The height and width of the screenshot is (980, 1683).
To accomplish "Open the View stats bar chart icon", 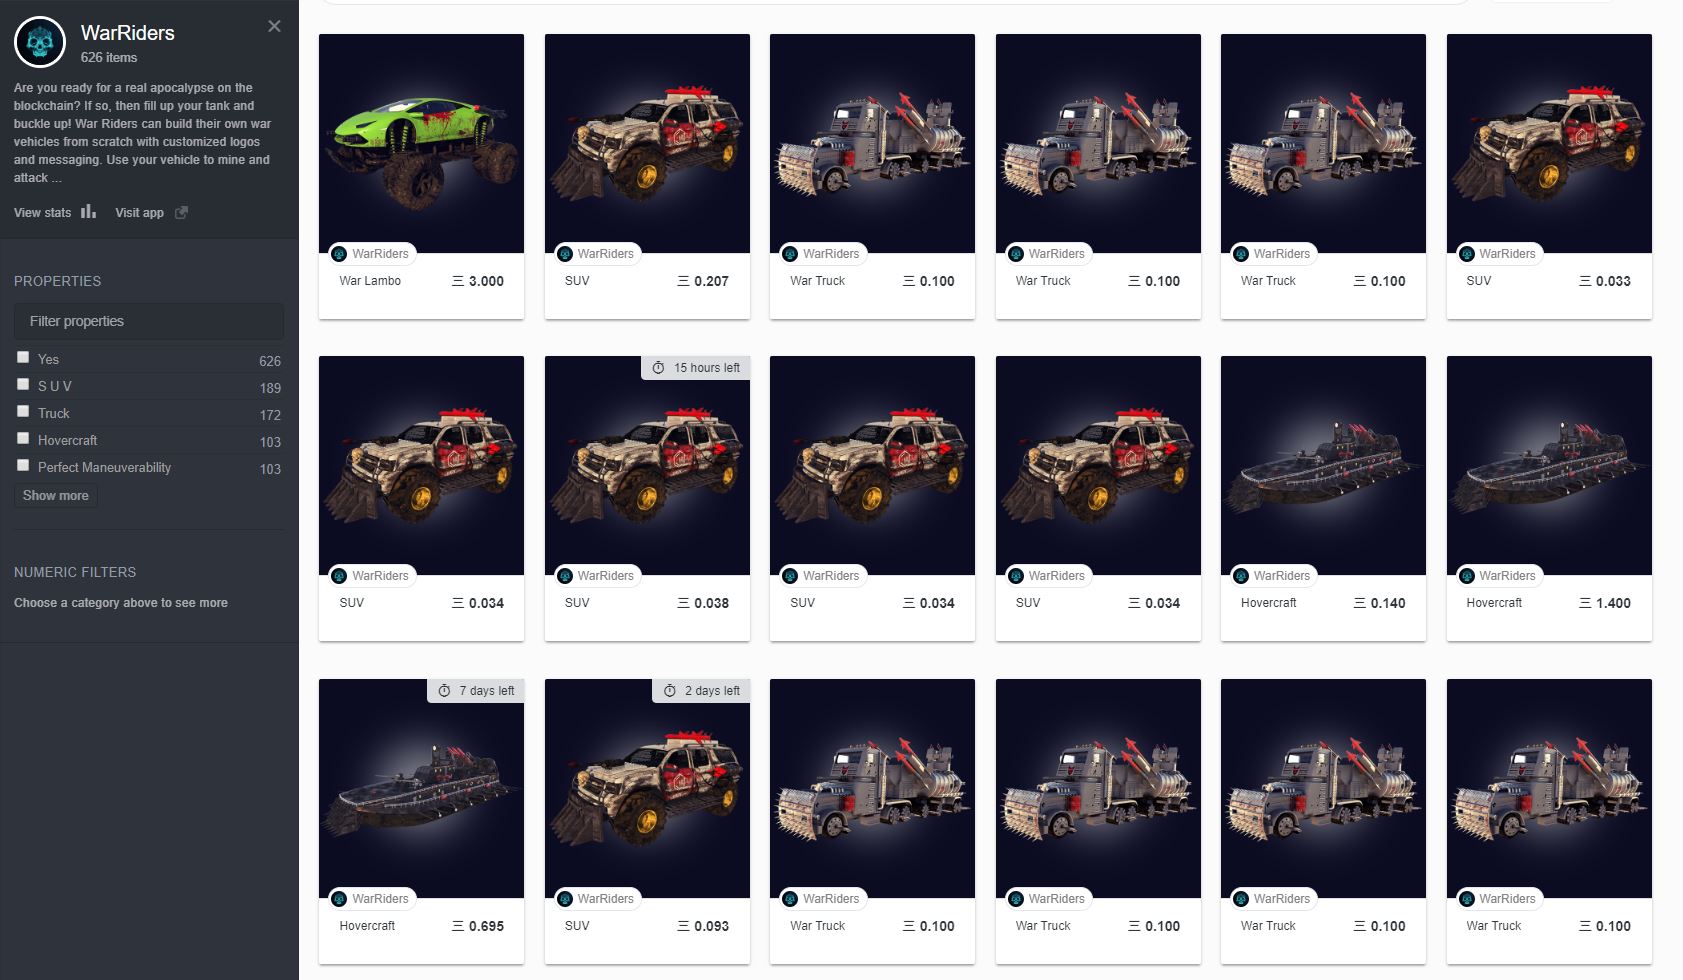I will [x=89, y=211].
